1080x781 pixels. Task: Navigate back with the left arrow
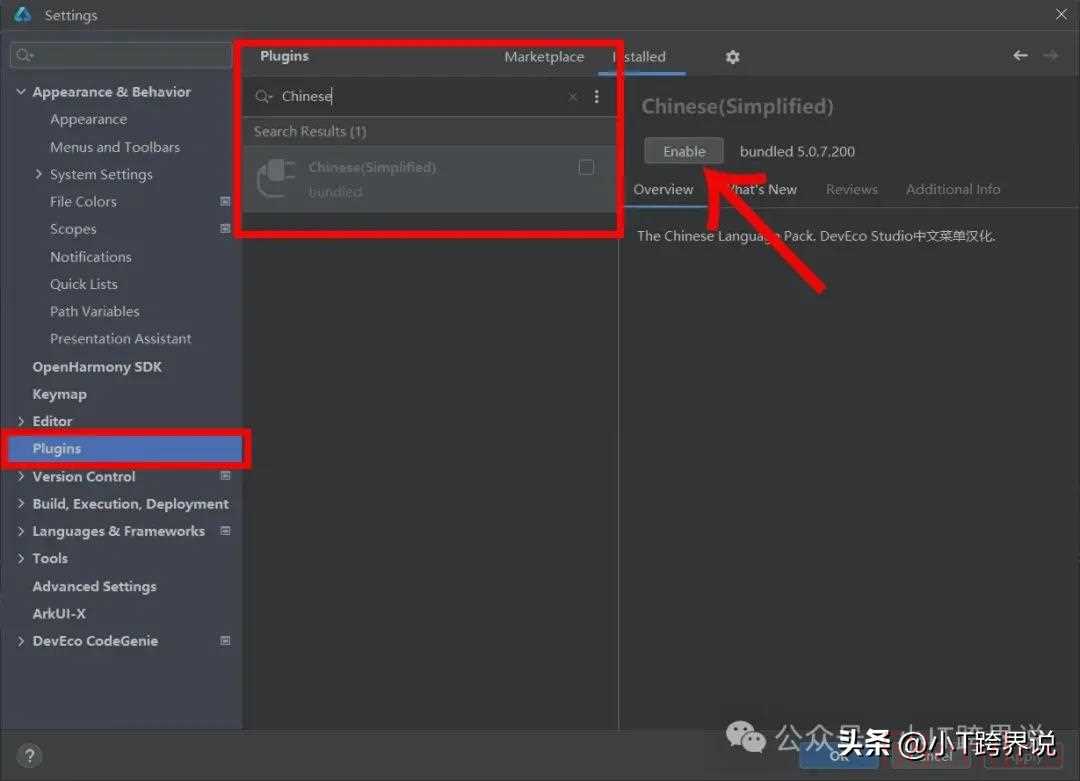(x=1020, y=55)
